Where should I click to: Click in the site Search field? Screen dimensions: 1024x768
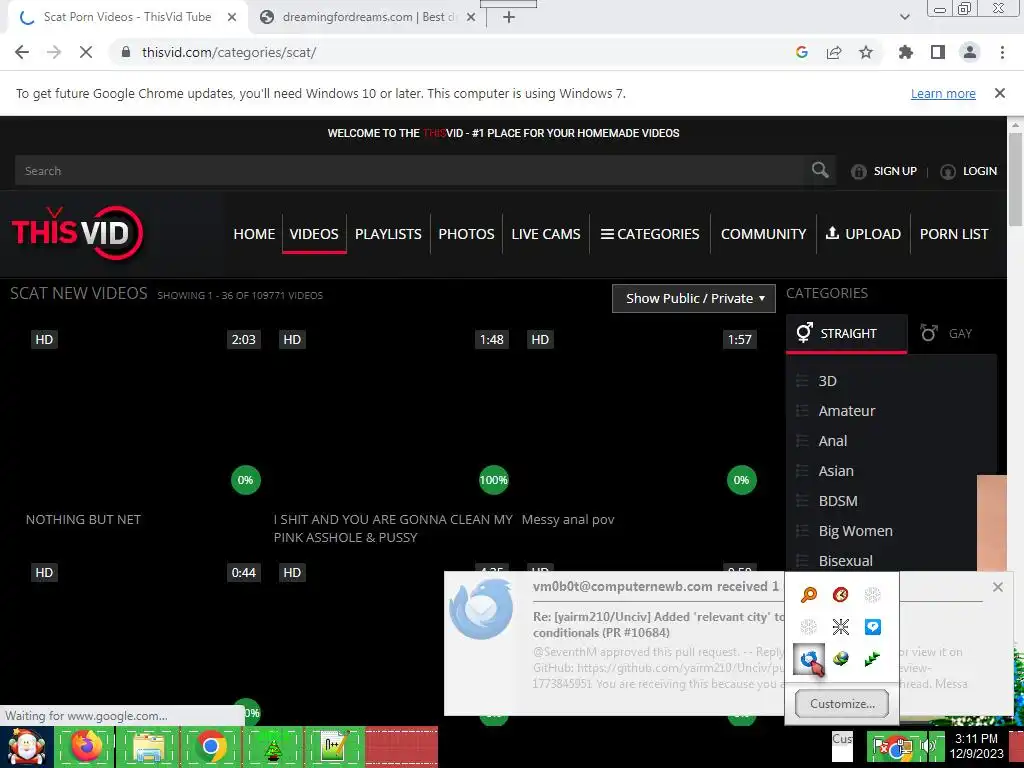coord(411,170)
